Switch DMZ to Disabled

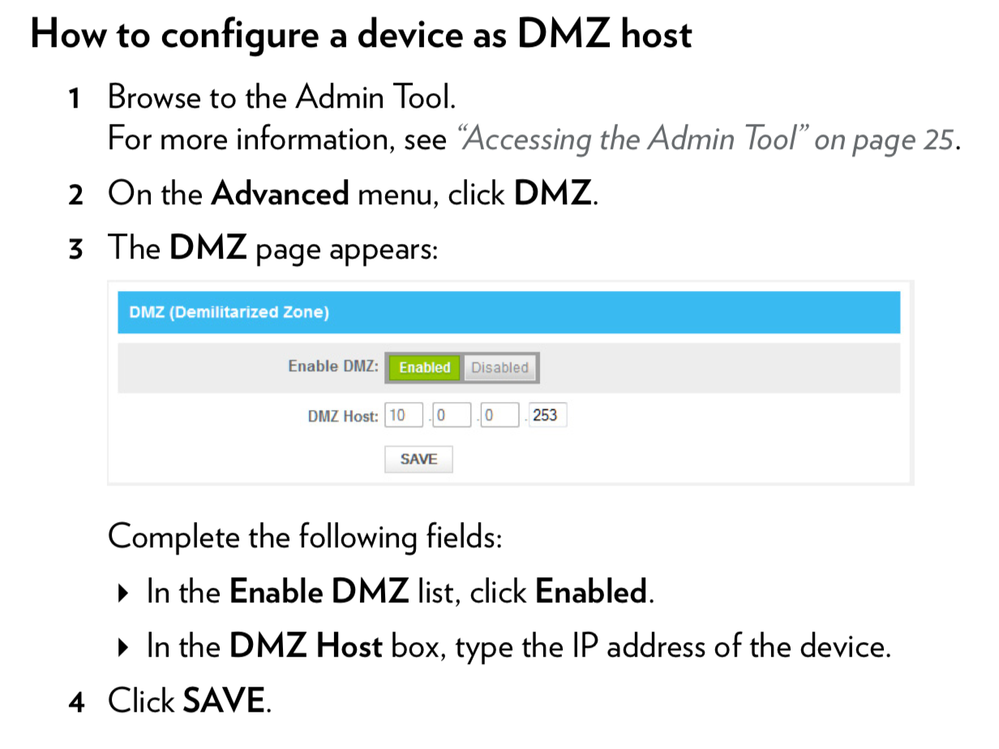(x=499, y=368)
